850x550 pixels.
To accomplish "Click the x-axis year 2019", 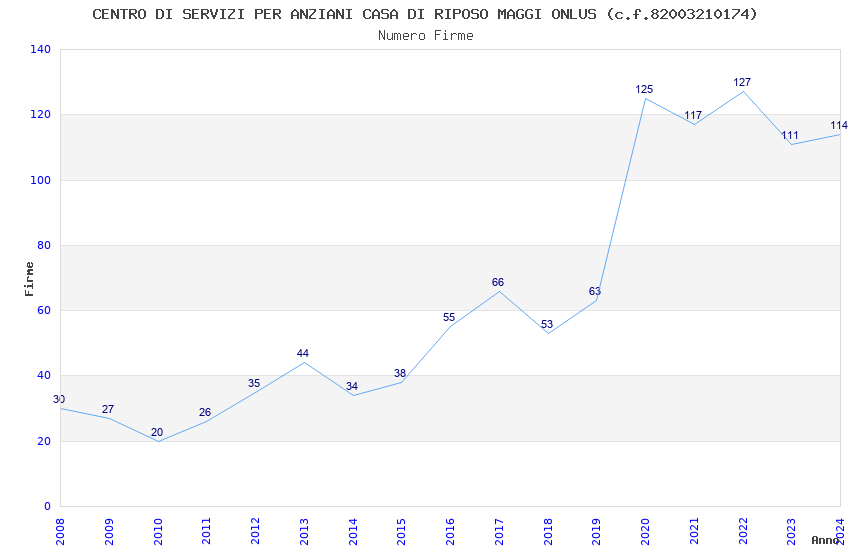I will point(596,531).
